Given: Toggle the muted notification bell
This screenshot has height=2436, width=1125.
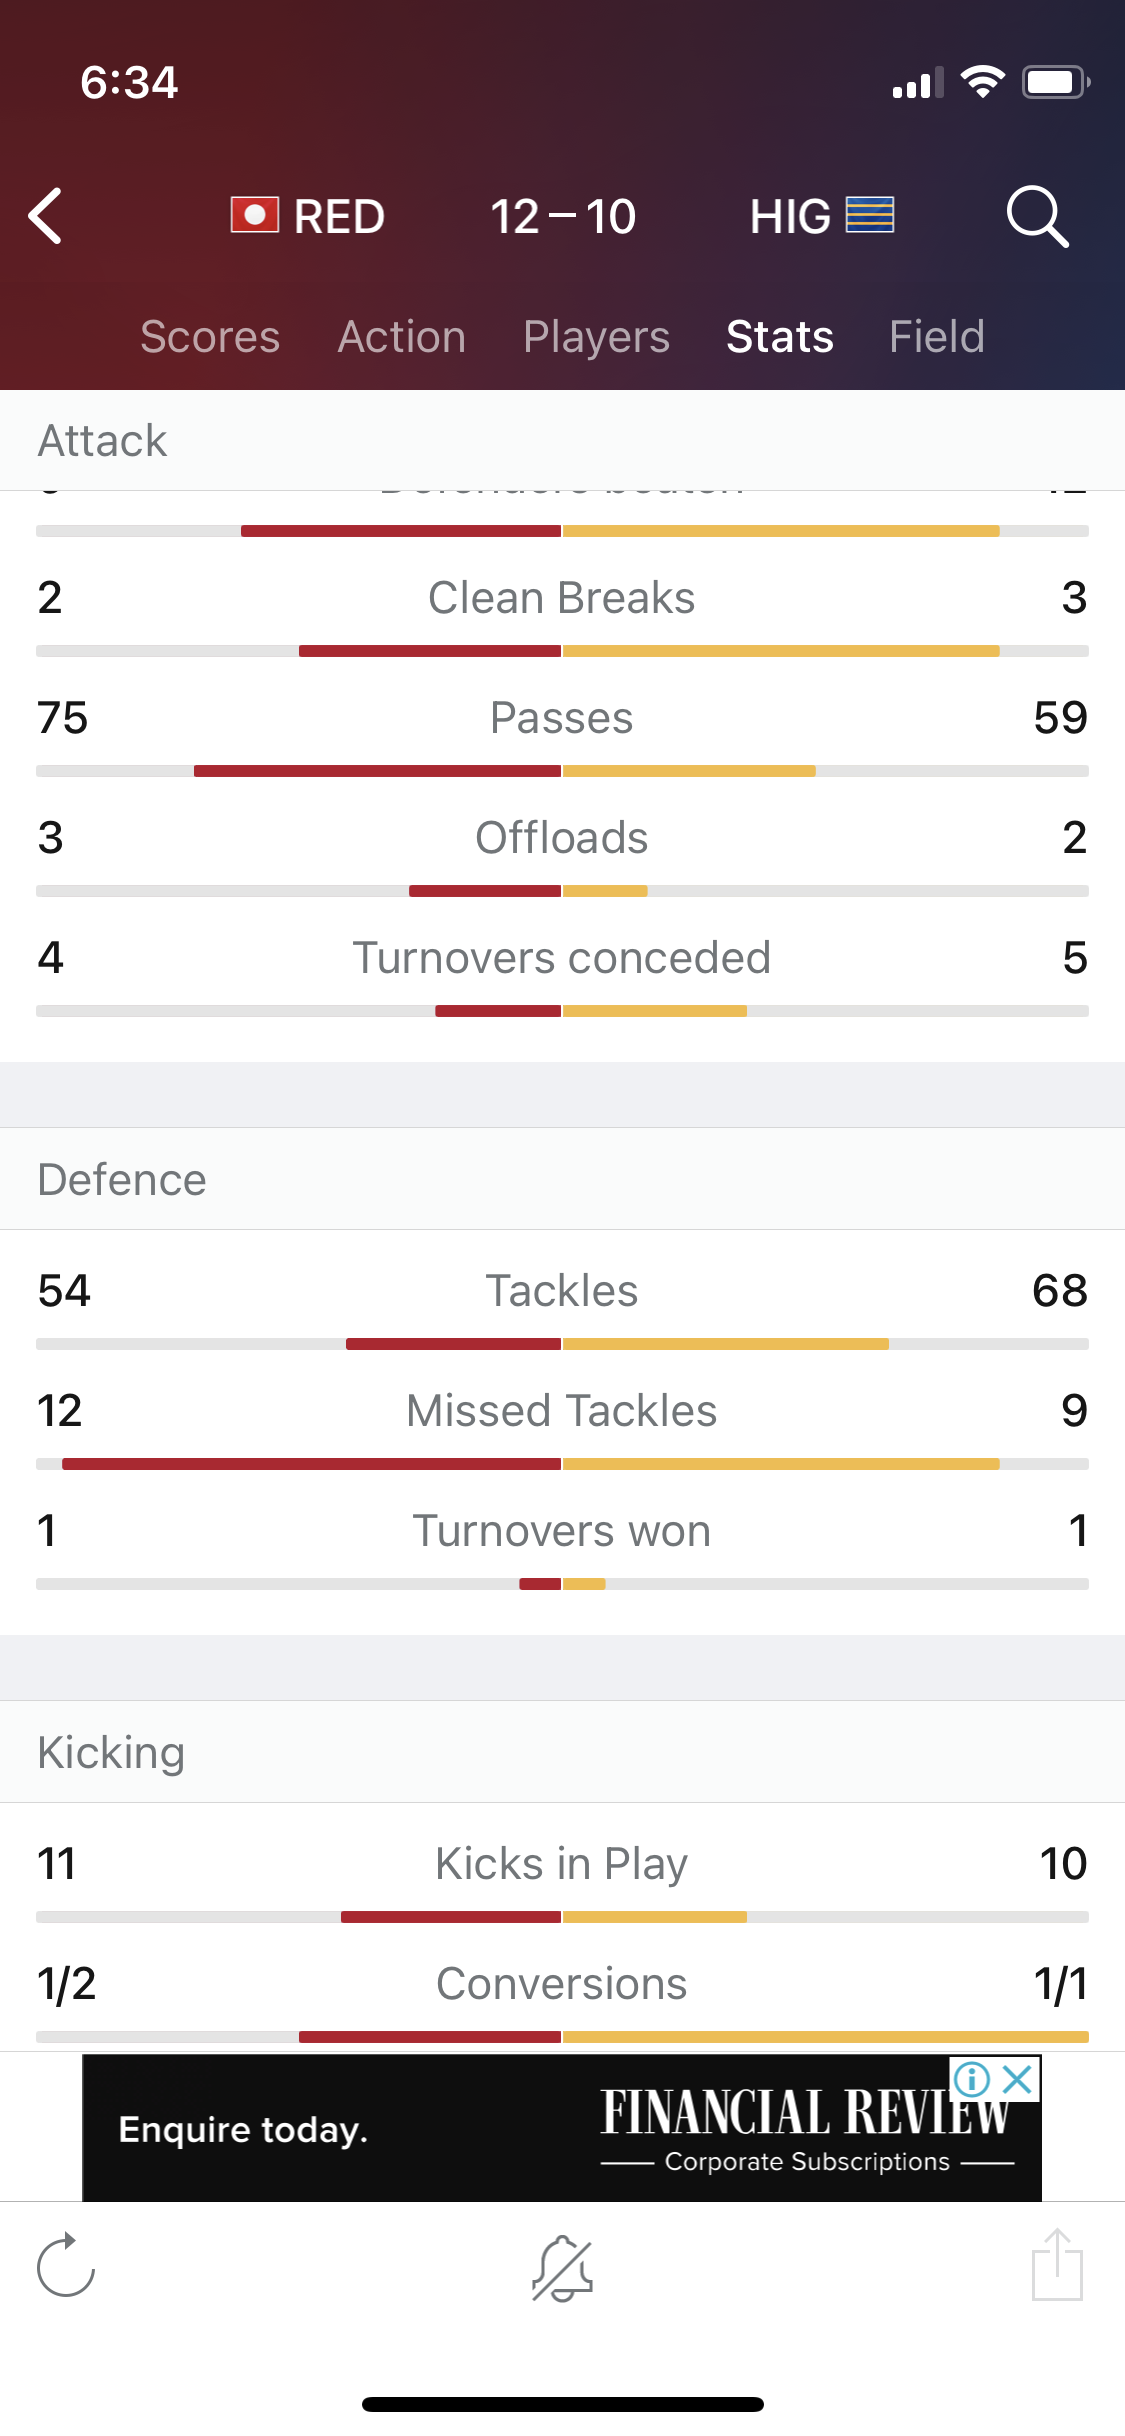Looking at the screenshot, I should (563, 2267).
